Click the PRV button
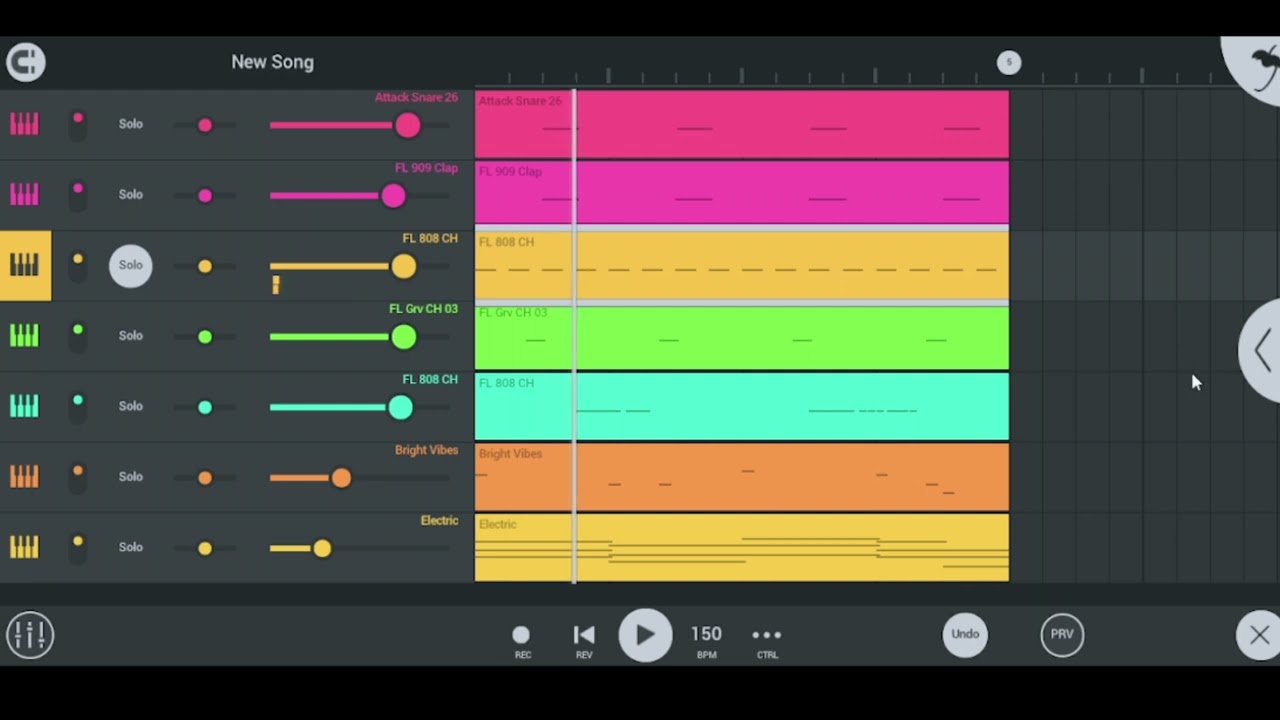This screenshot has width=1280, height=720. click(x=1062, y=634)
